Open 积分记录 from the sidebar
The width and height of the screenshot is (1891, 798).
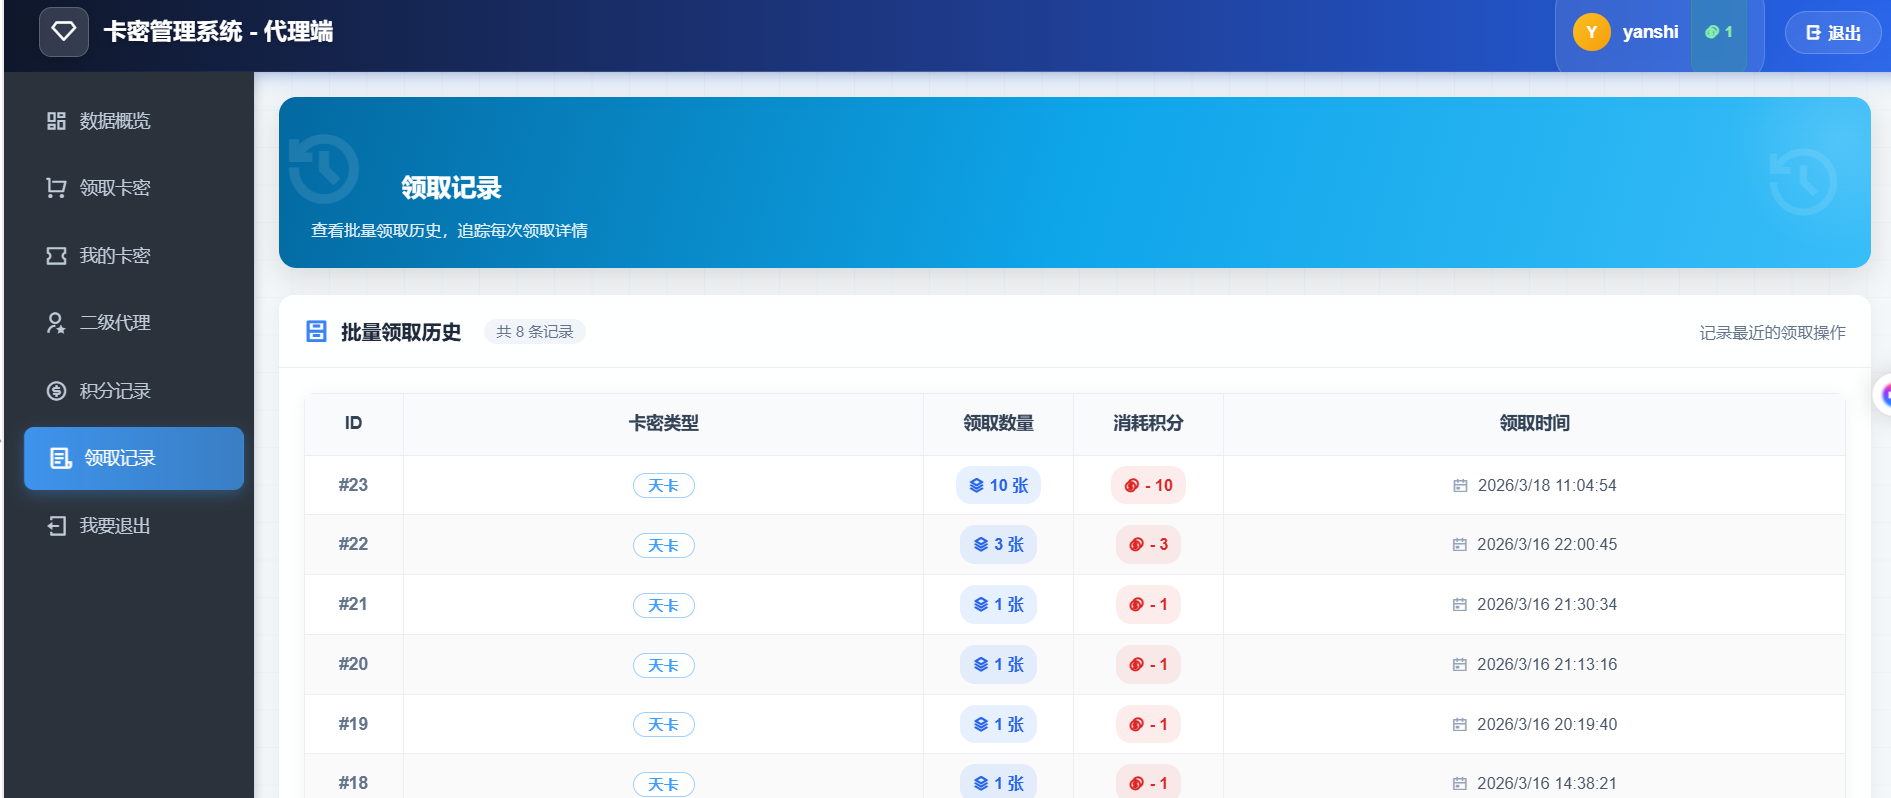coord(134,391)
